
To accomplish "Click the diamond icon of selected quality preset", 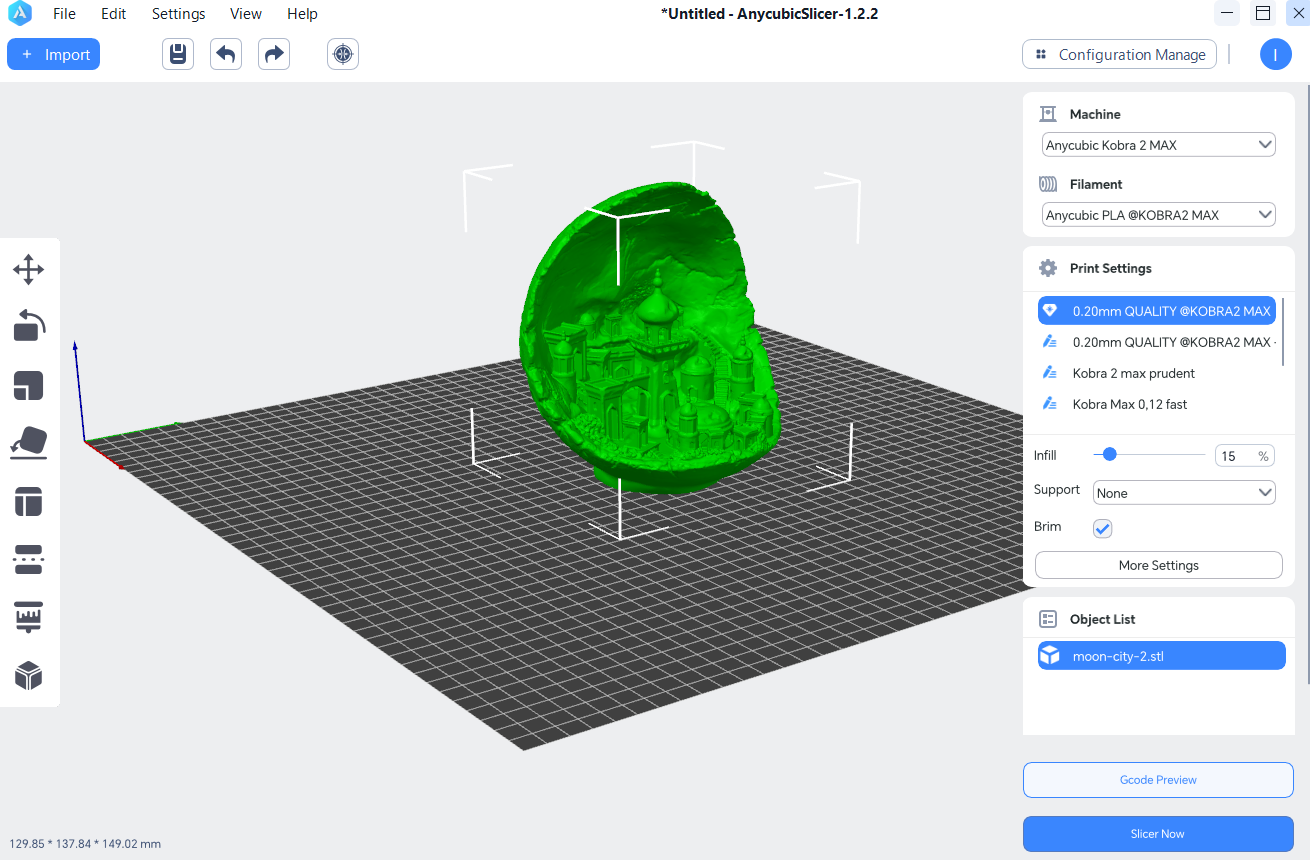I will (x=1050, y=311).
